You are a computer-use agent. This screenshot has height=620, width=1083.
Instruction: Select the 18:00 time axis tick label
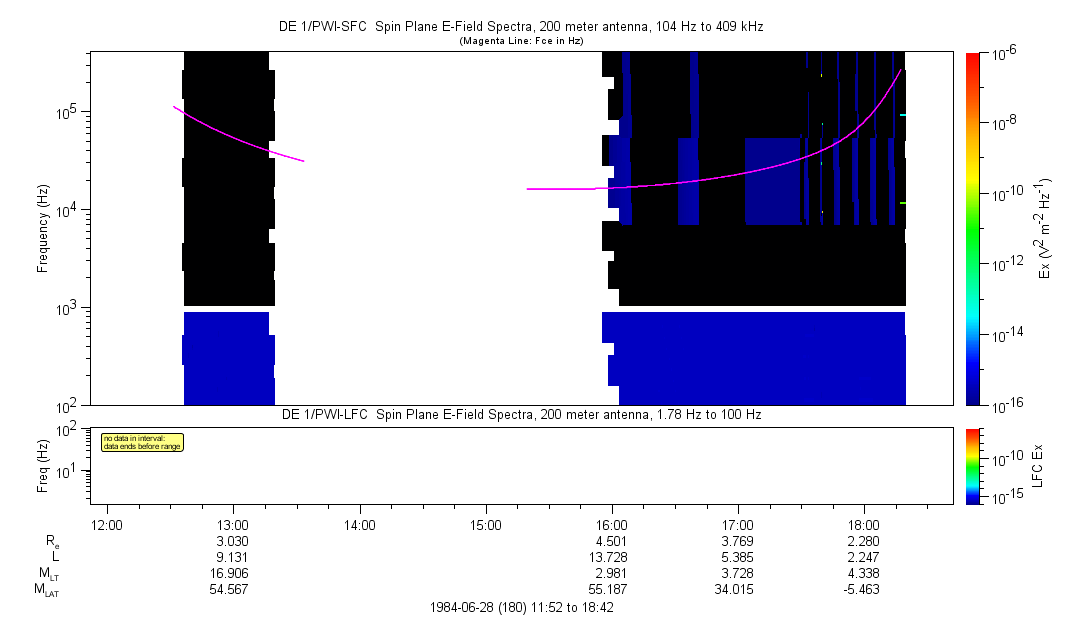[x=863, y=524]
